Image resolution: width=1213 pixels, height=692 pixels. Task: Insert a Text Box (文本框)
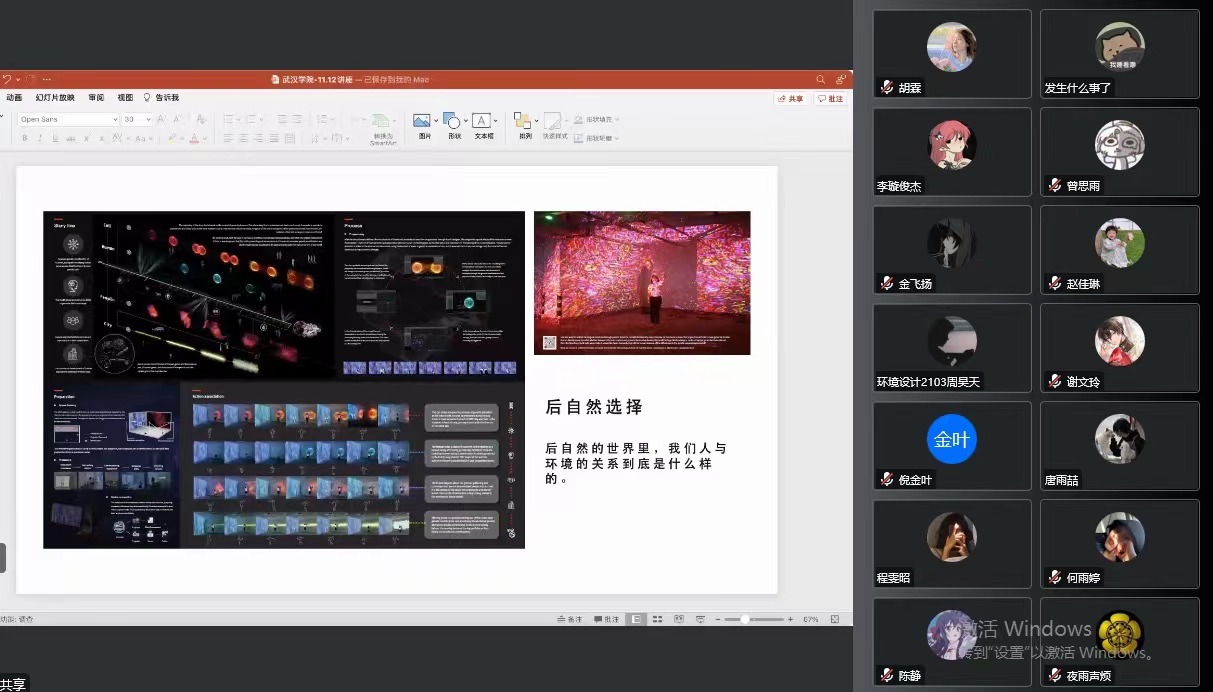point(482,121)
